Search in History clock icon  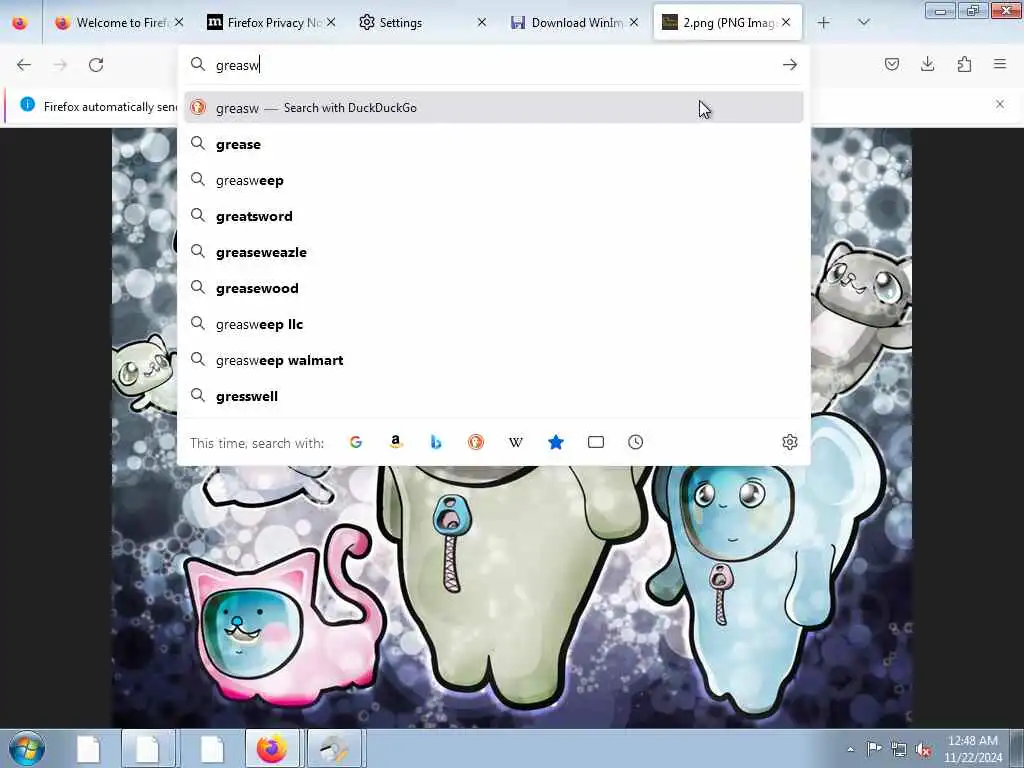point(635,442)
